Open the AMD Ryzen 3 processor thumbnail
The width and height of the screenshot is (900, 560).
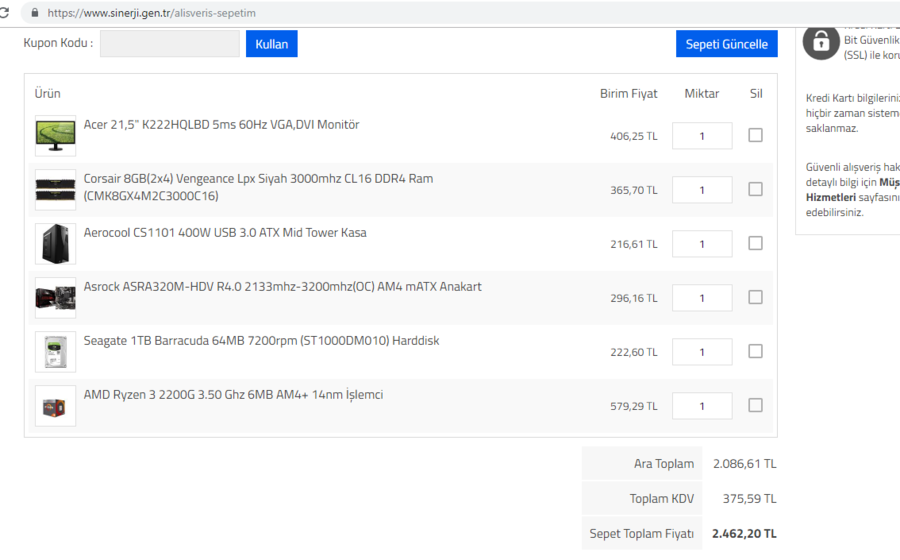(55, 406)
